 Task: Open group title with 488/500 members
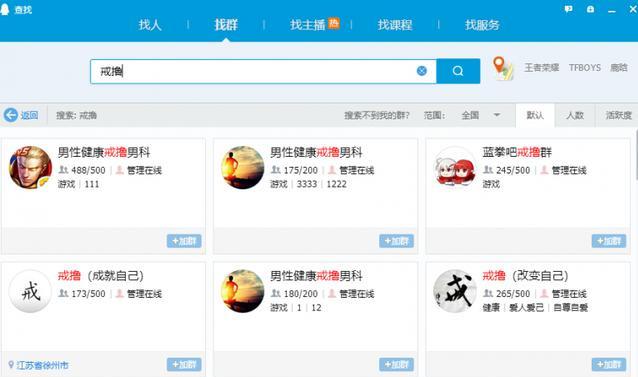(x=104, y=153)
